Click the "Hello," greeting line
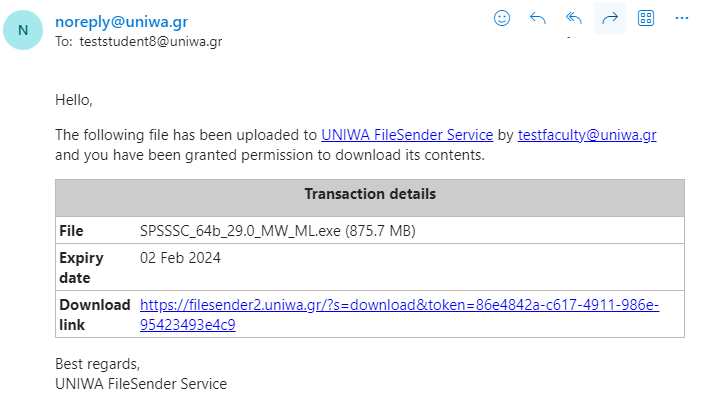This screenshot has width=709, height=402. [x=74, y=99]
